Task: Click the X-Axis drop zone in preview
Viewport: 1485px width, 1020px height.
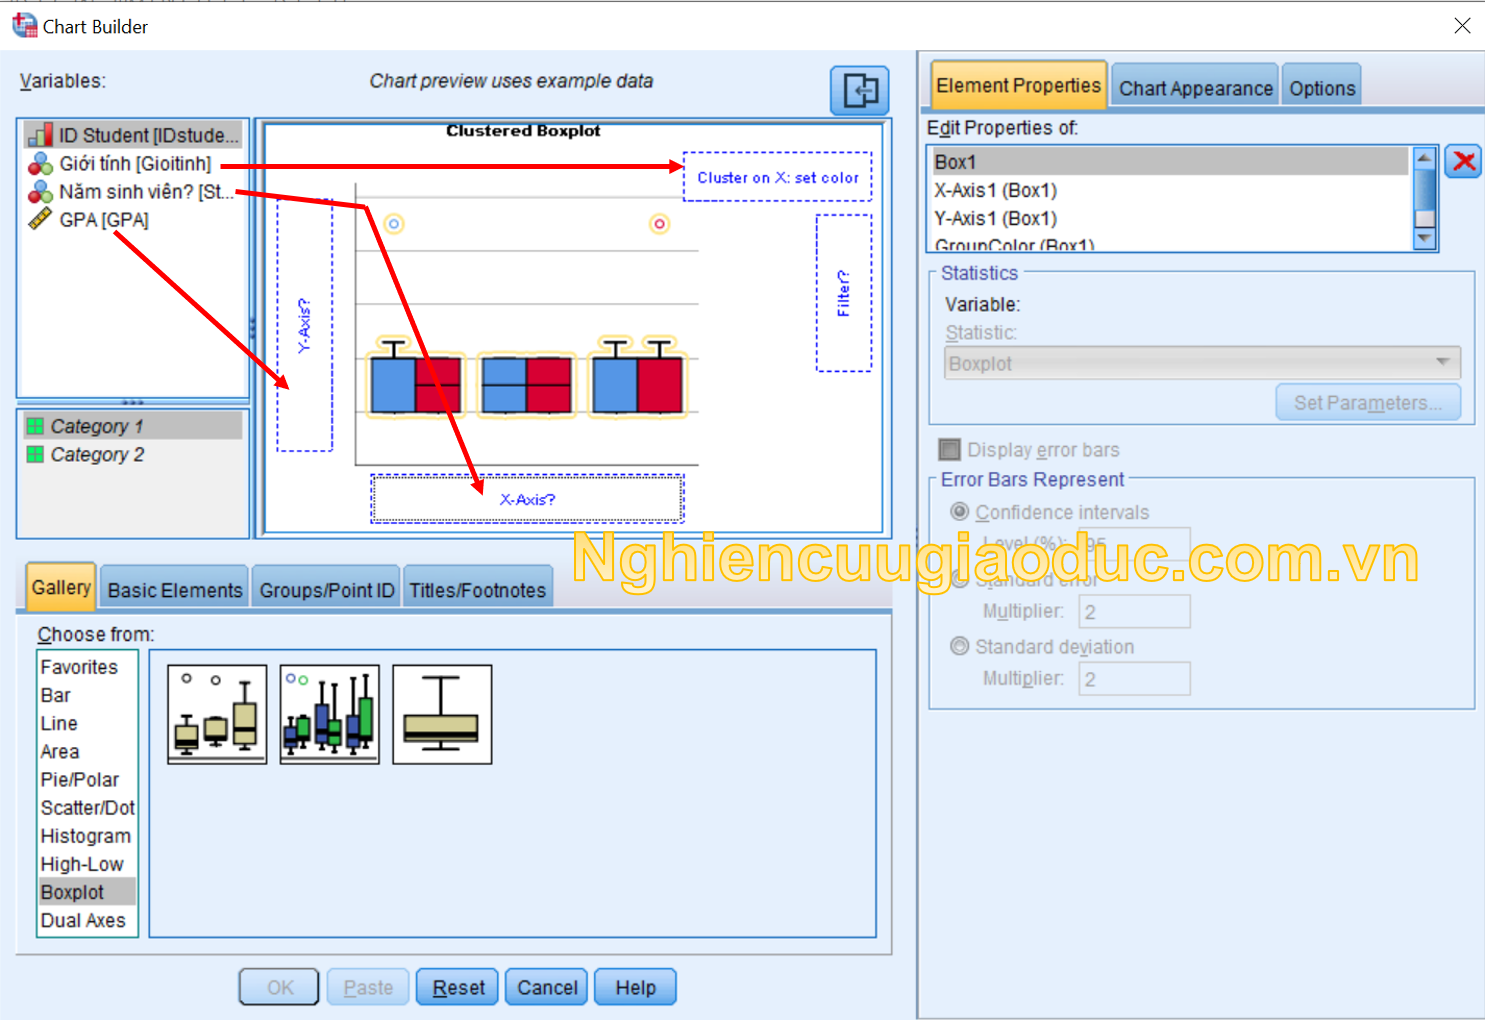Action: (x=527, y=499)
